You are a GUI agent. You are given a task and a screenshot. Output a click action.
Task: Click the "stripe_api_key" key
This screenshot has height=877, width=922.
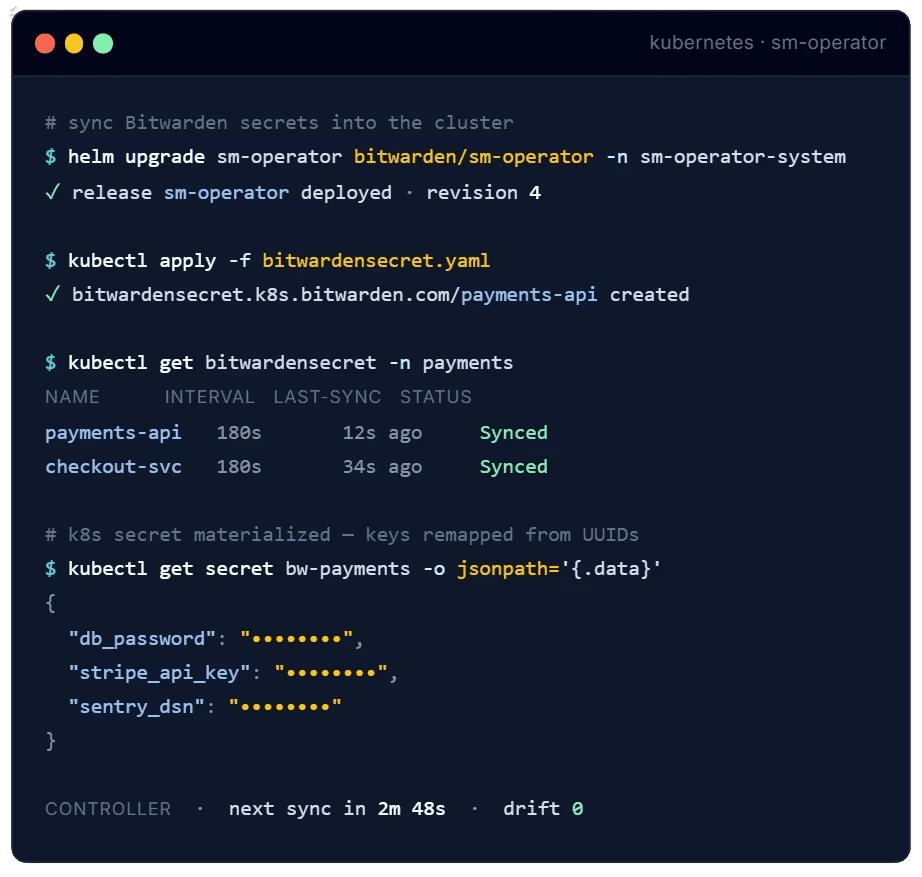tap(159, 673)
